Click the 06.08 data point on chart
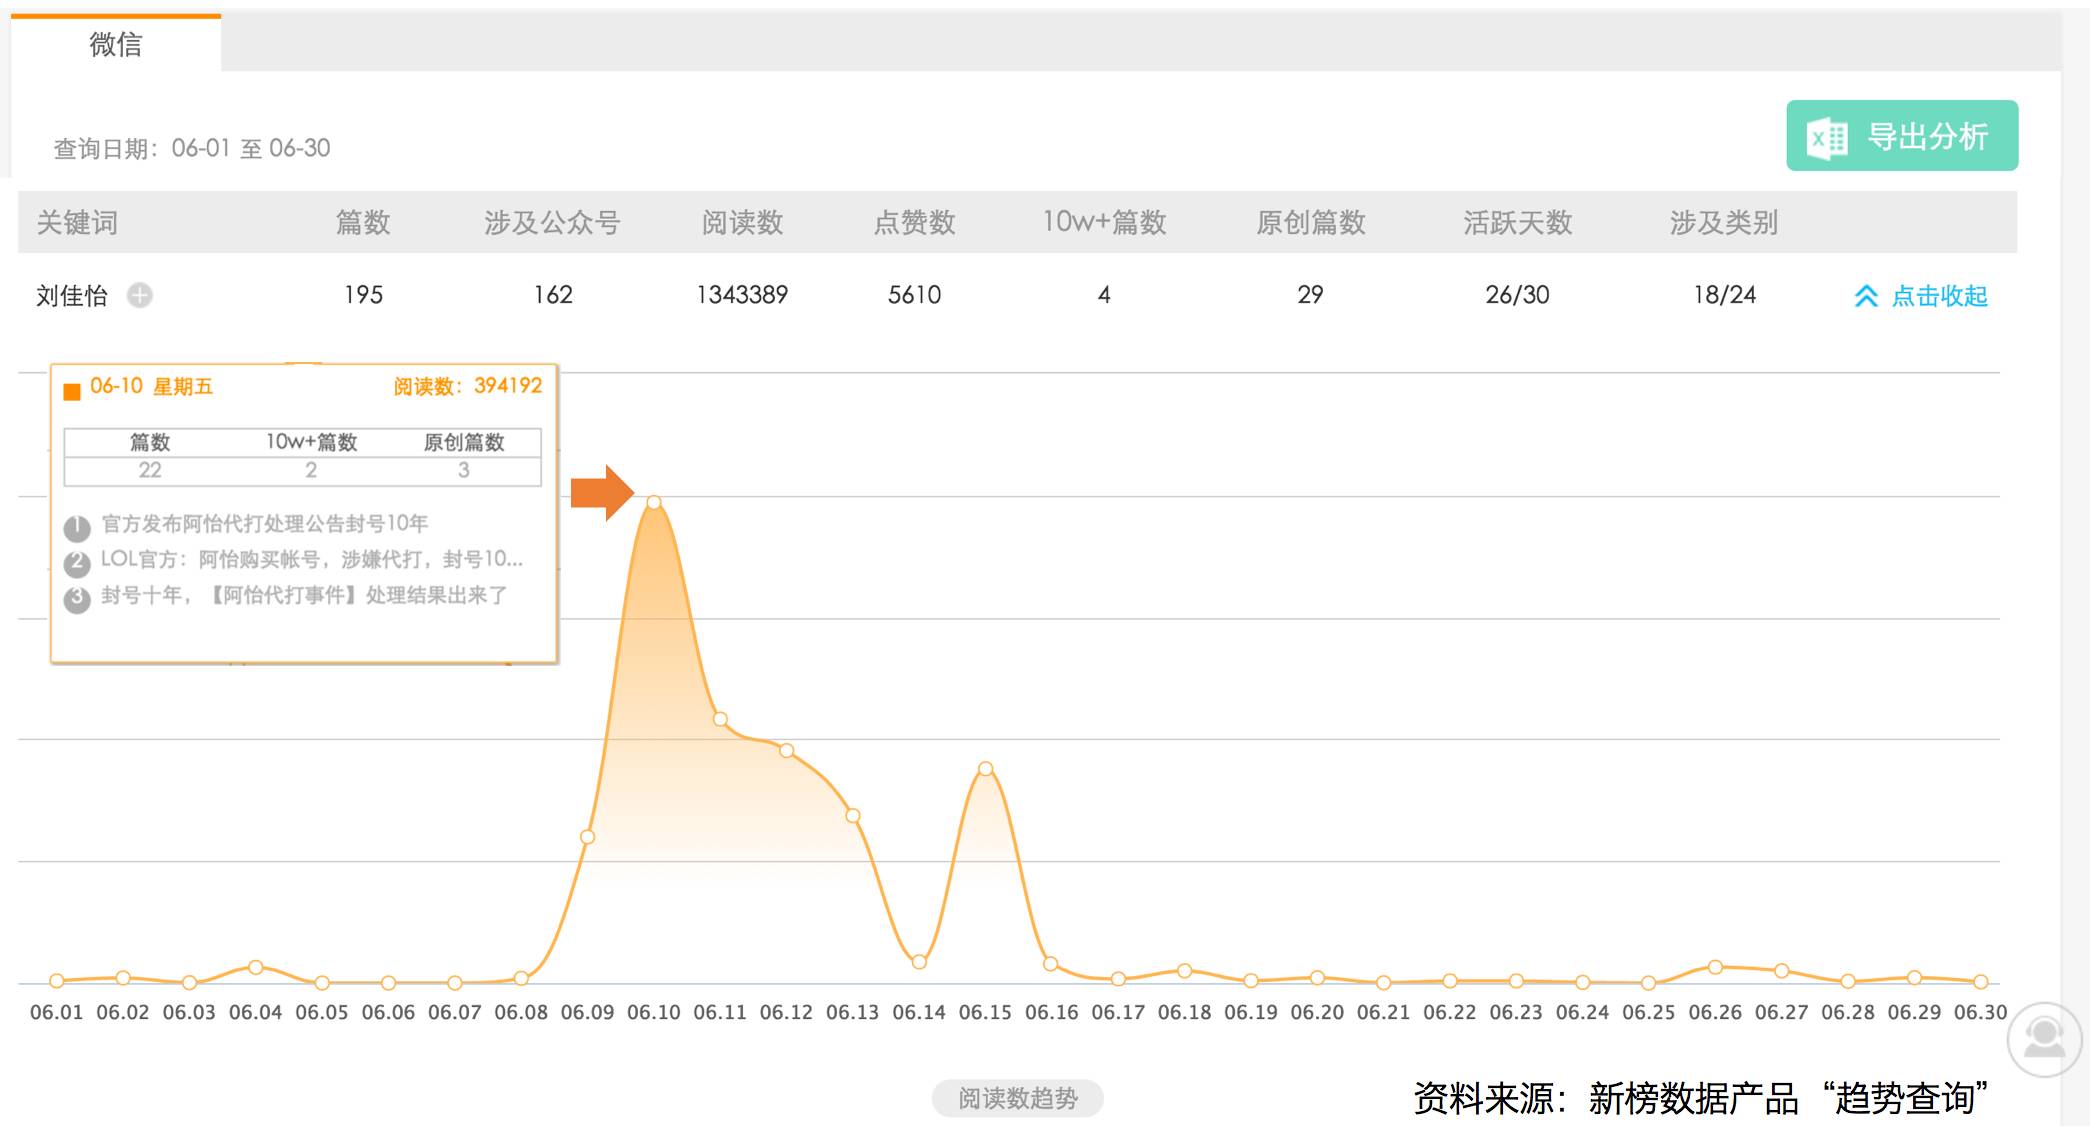Image resolution: width=2090 pixels, height=1138 pixels. tap(521, 978)
